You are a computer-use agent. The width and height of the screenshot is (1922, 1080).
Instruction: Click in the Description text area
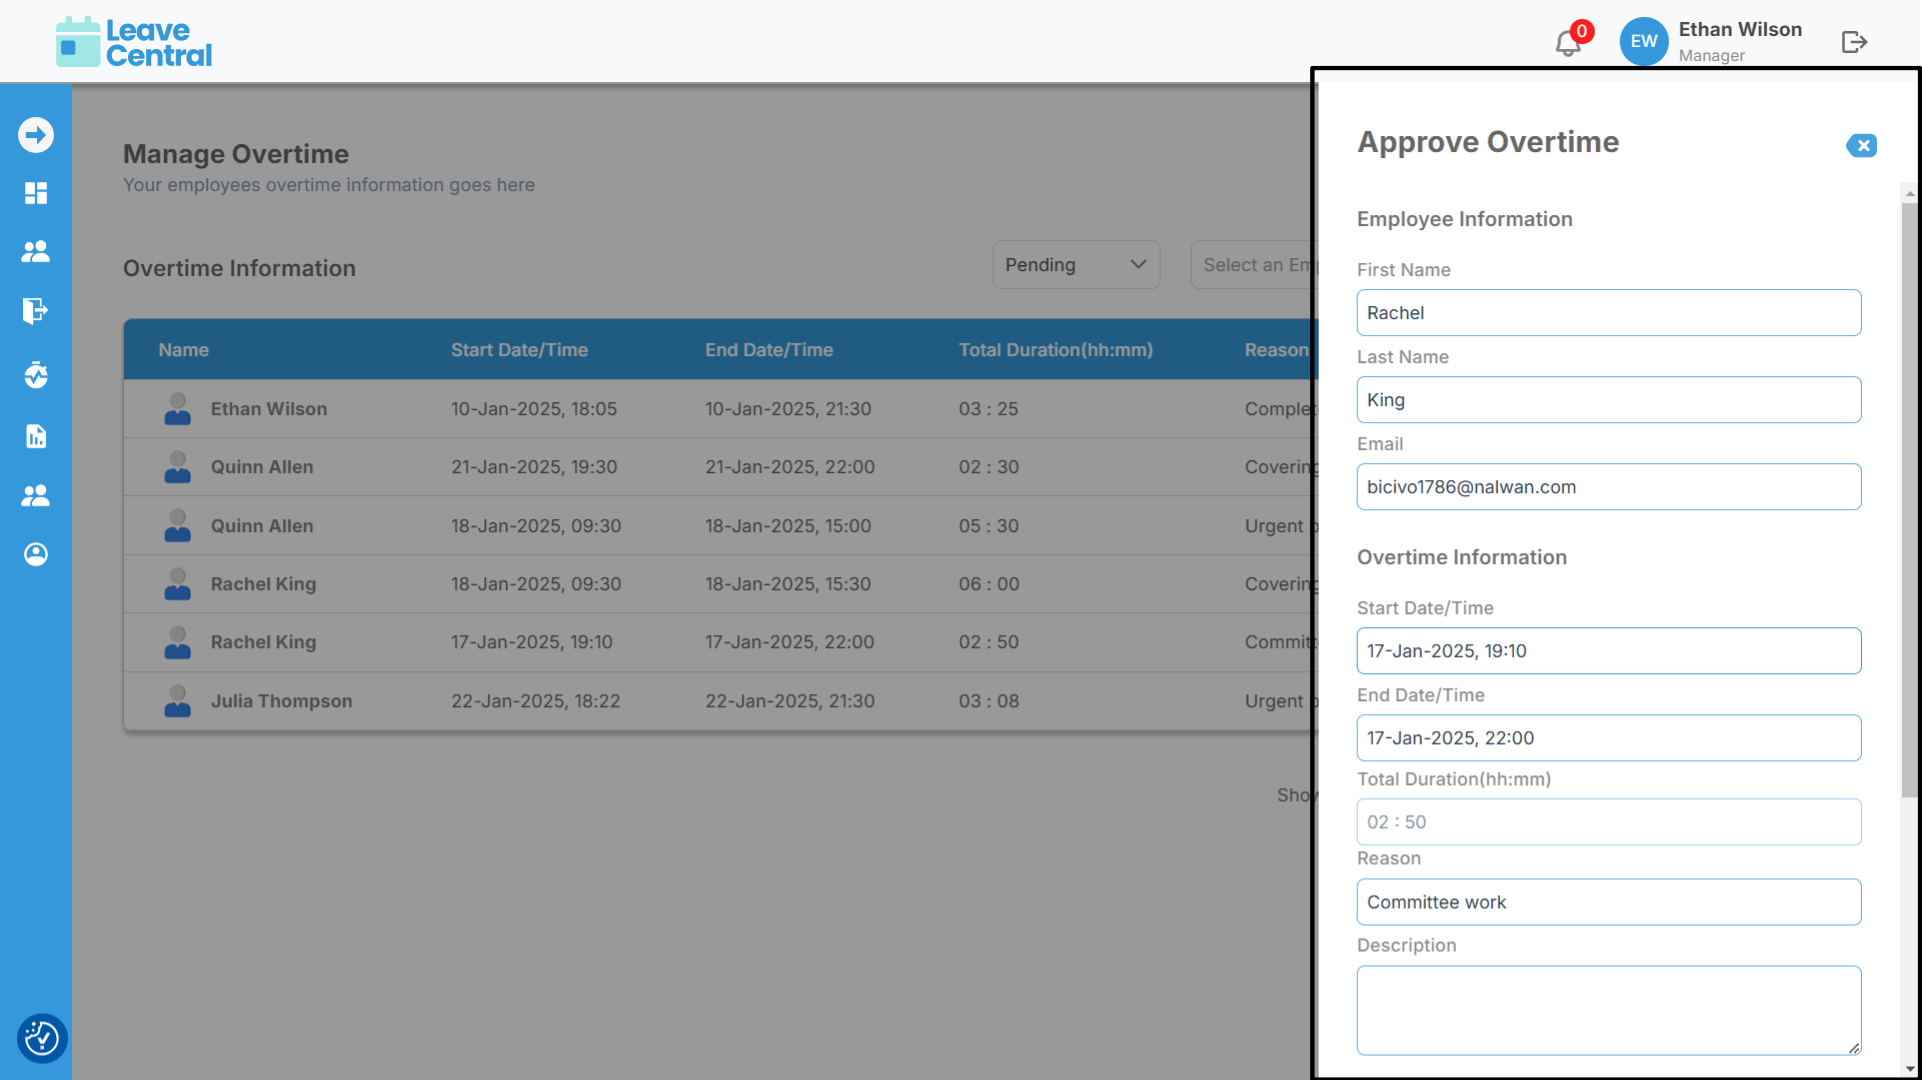[1608, 1009]
